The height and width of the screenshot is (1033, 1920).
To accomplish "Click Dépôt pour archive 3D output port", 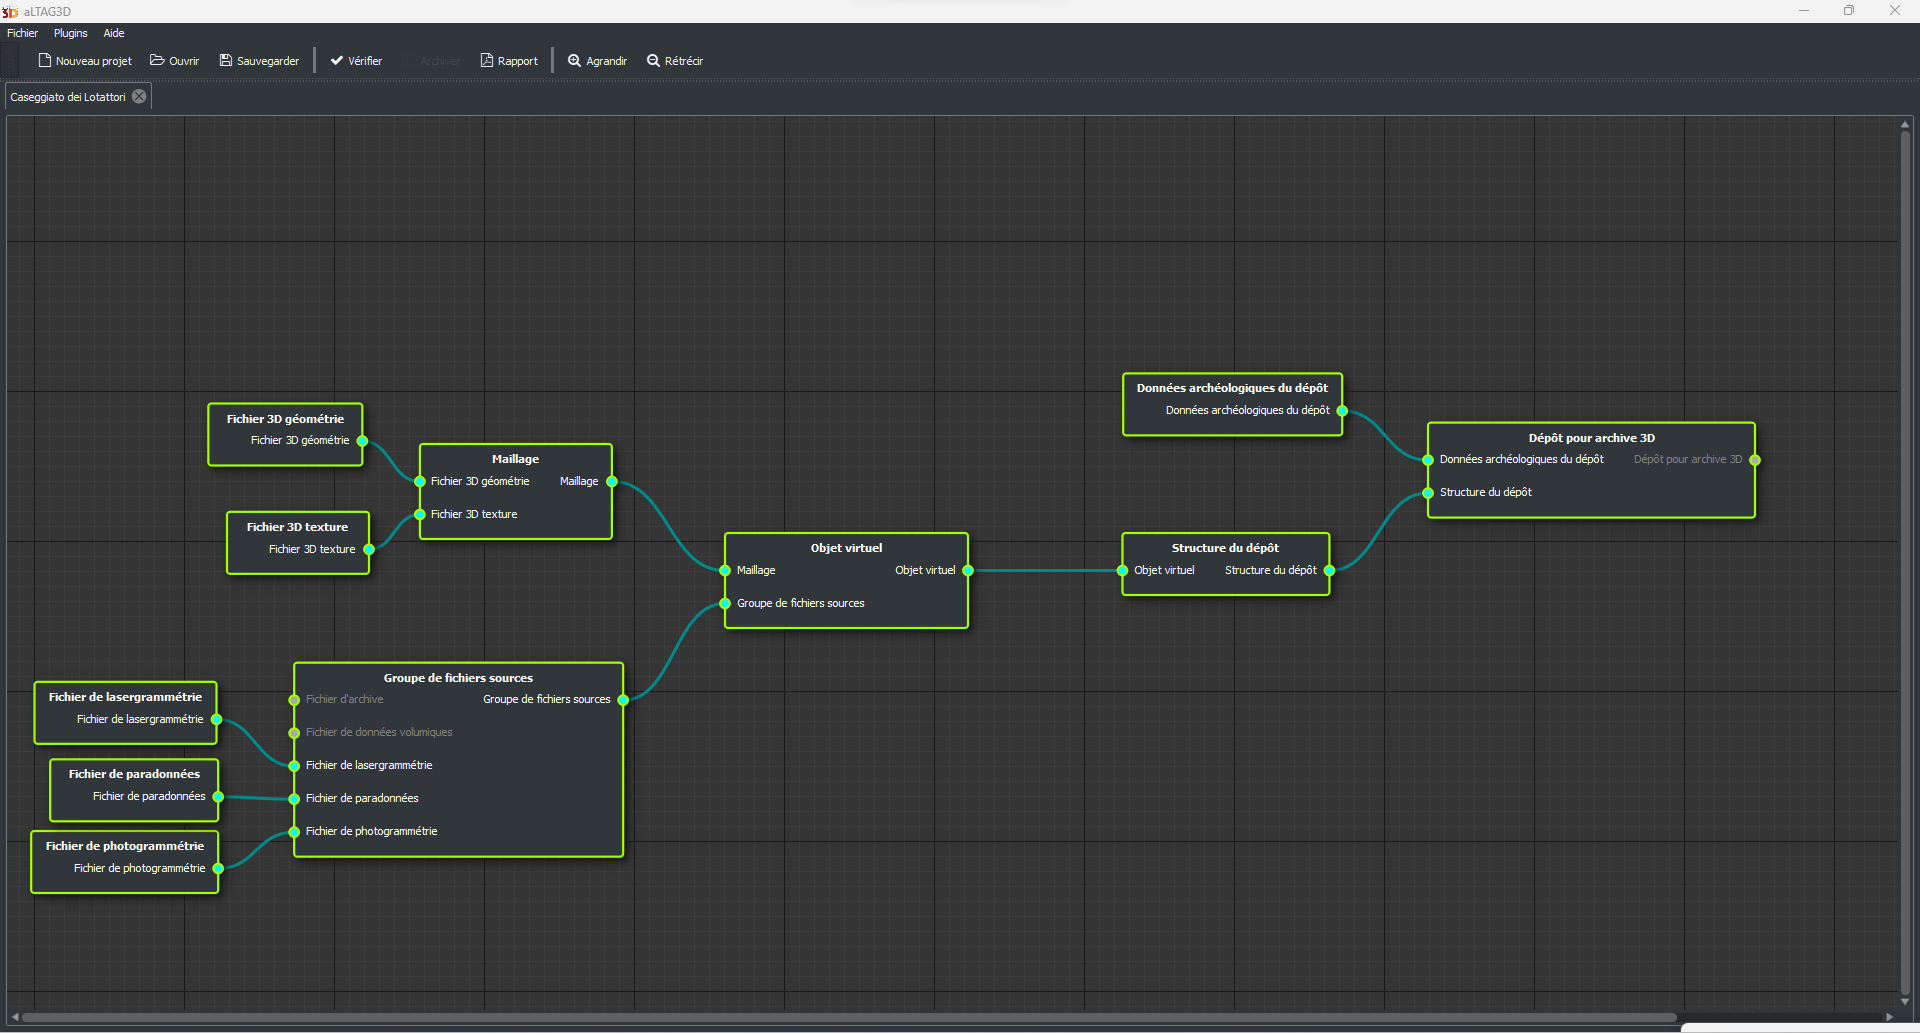I will click(1755, 460).
